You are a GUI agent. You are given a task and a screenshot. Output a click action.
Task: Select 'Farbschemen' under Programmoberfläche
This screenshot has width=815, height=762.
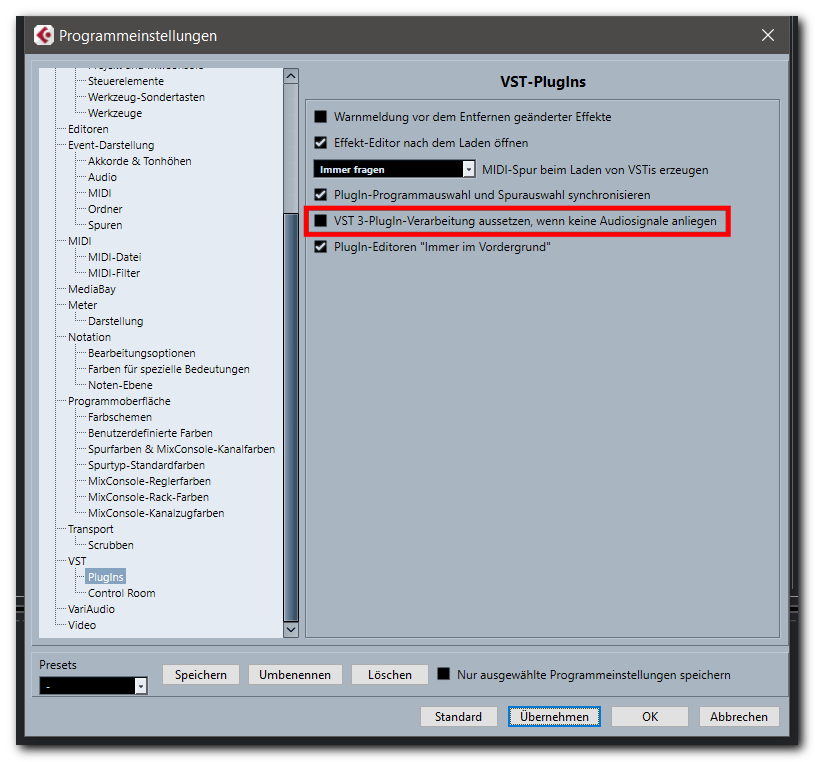click(x=119, y=416)
